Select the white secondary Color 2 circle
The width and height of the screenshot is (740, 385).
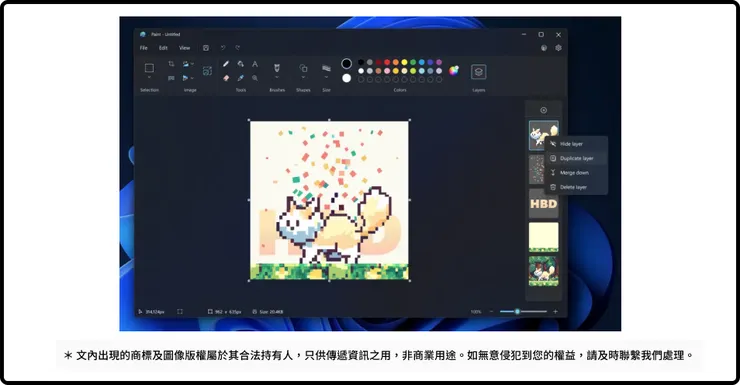[x=346, y=78]
